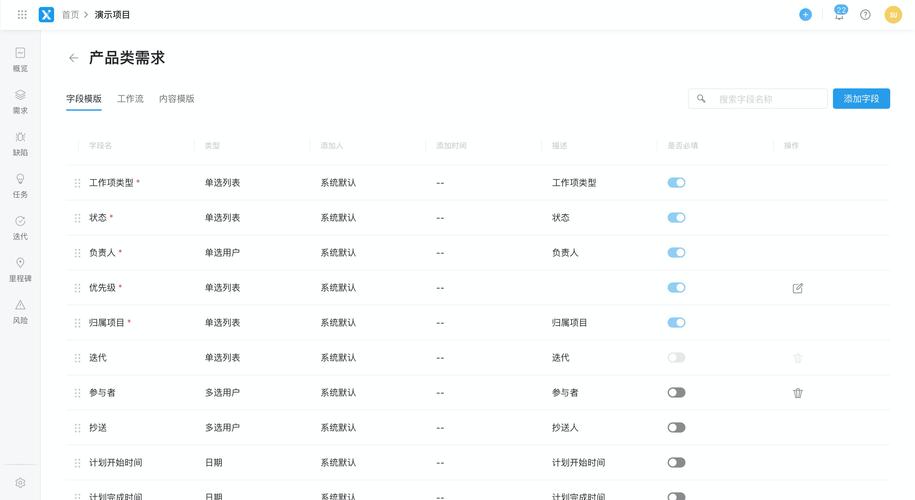Click the 添加人 column header
This screenshot has width=915, height=500.
click(x=331, y=145)
